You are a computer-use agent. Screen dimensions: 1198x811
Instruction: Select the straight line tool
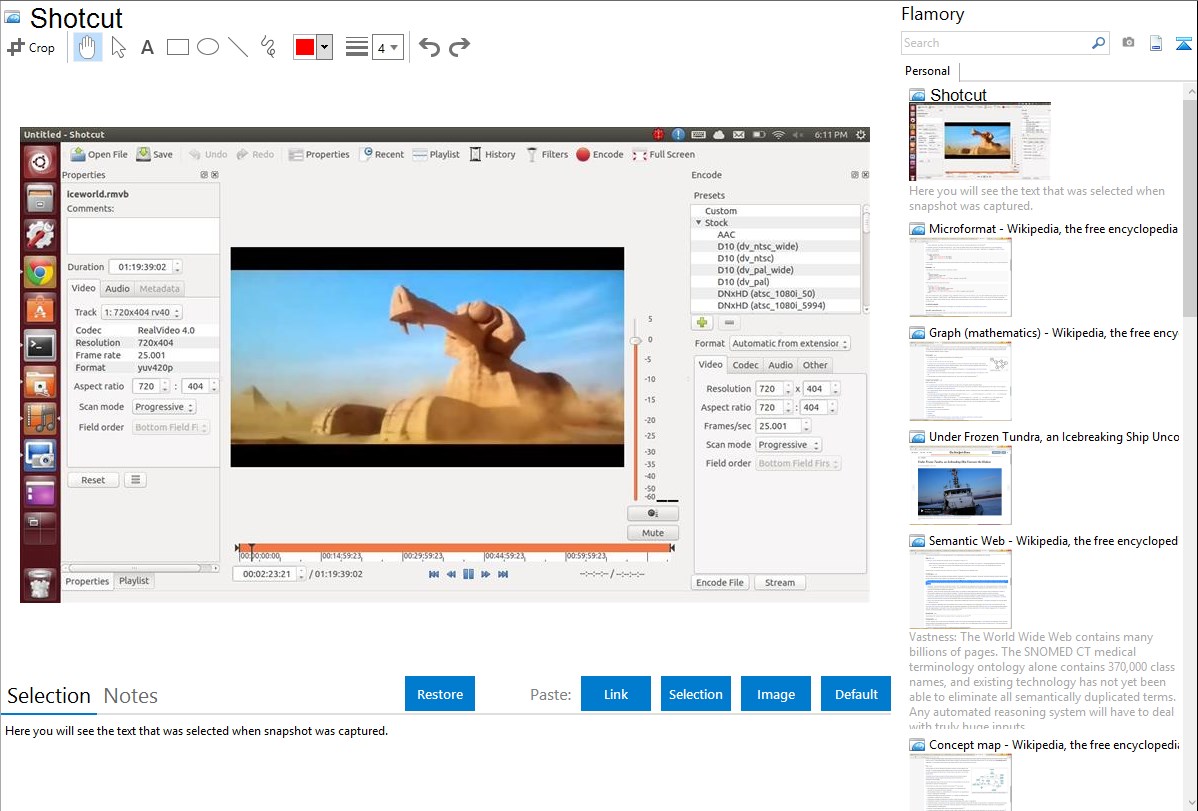click(x=238, y=47)
